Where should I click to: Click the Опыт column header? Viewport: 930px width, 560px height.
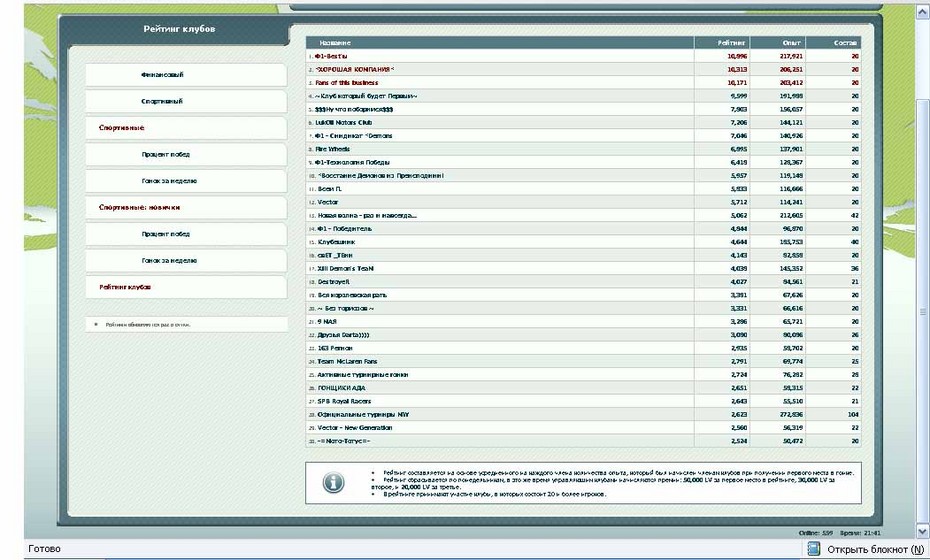point(792,43)
